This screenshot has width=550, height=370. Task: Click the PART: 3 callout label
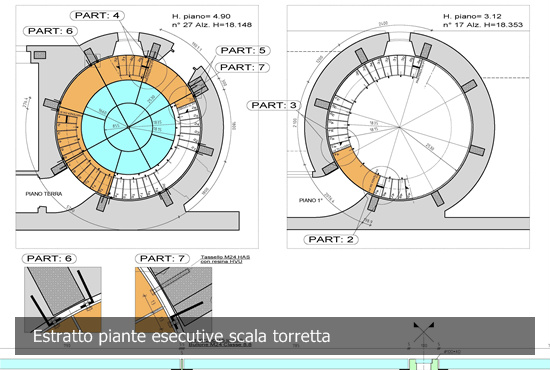[x=274, y=105]
